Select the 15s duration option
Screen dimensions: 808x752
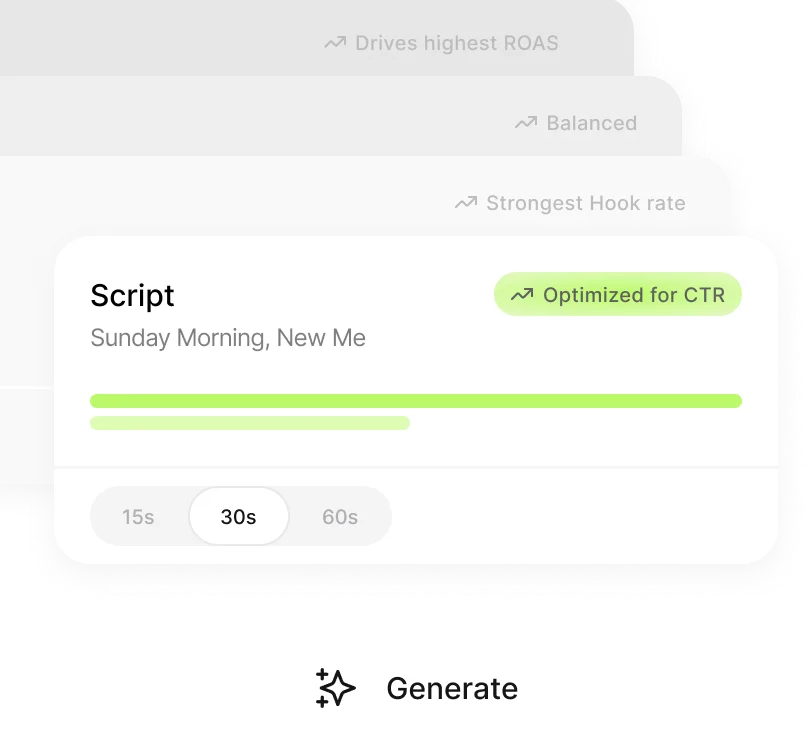click(x=139, y=516)
